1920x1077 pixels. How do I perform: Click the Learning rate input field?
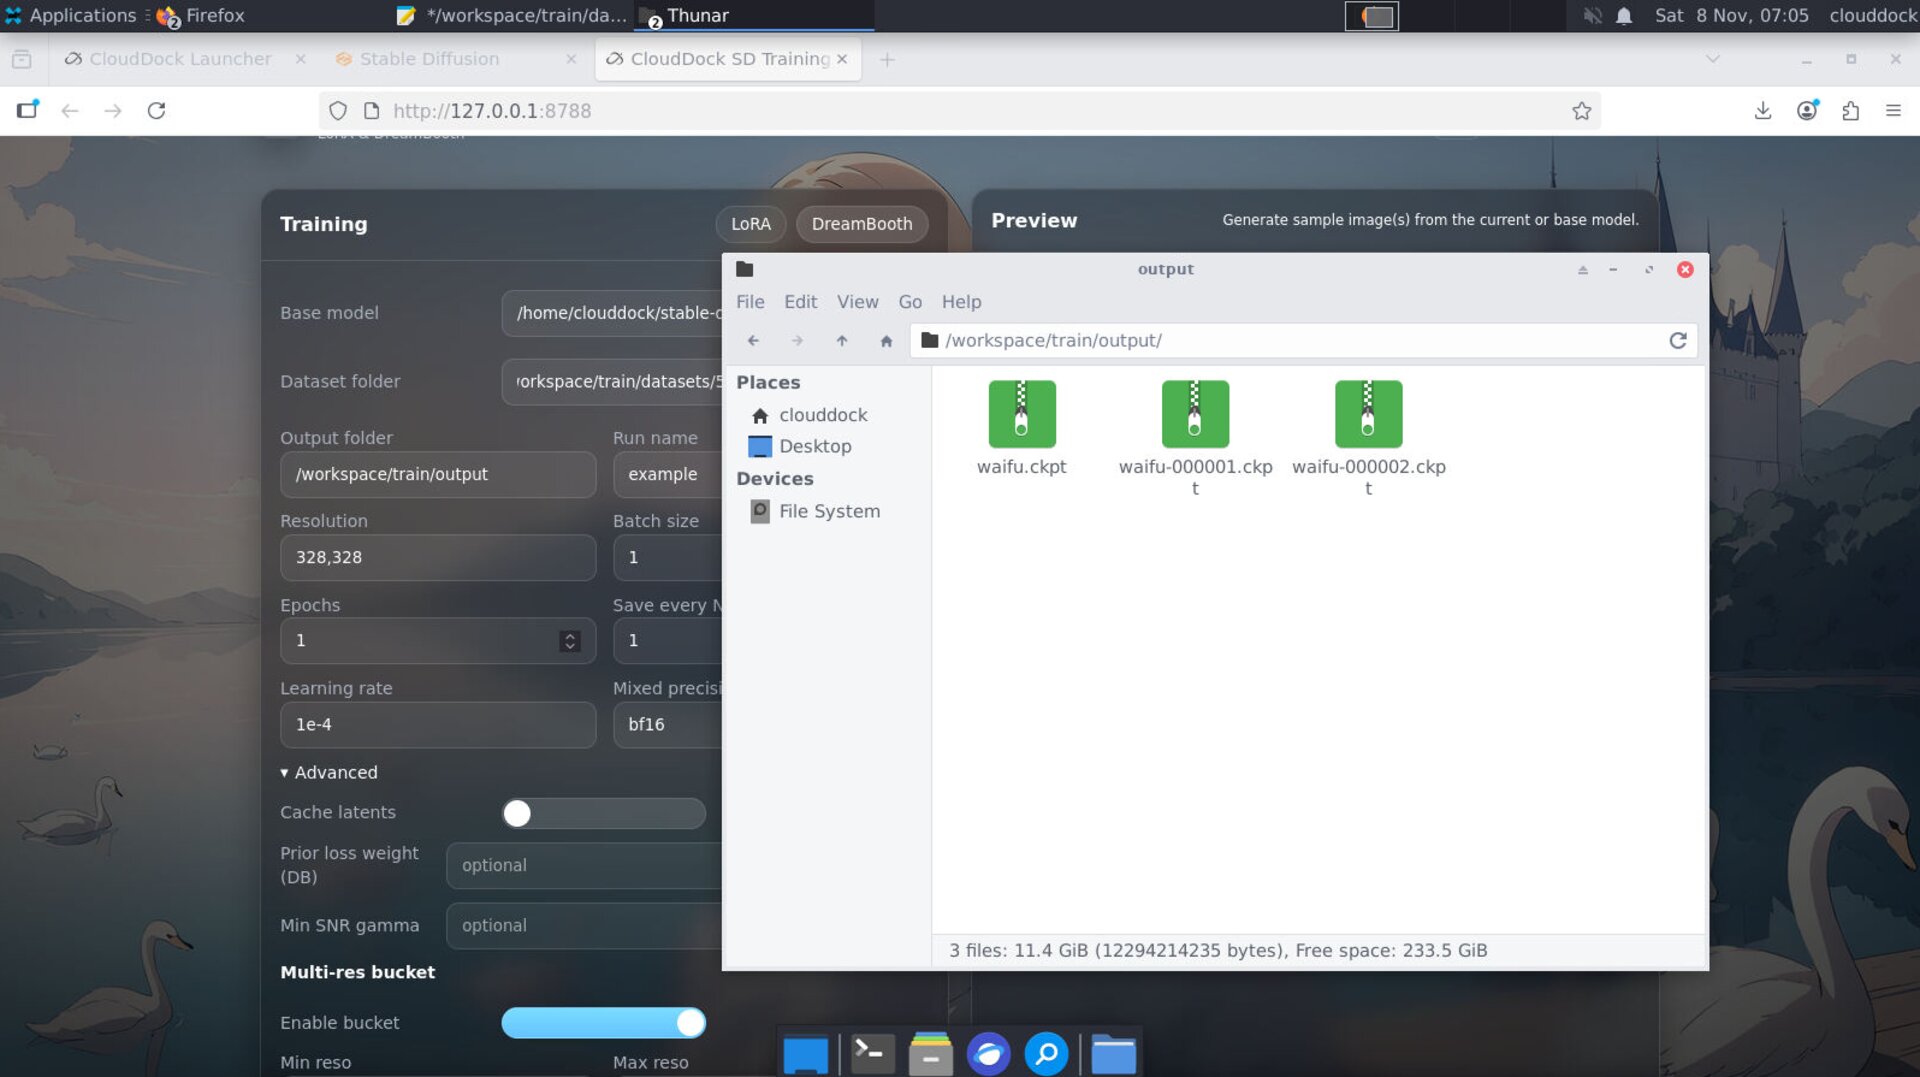tap(438, 724)
